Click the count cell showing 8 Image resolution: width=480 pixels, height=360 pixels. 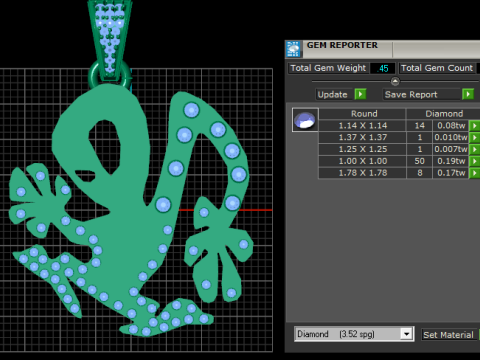pyautogui.click(x=420, y=173)
